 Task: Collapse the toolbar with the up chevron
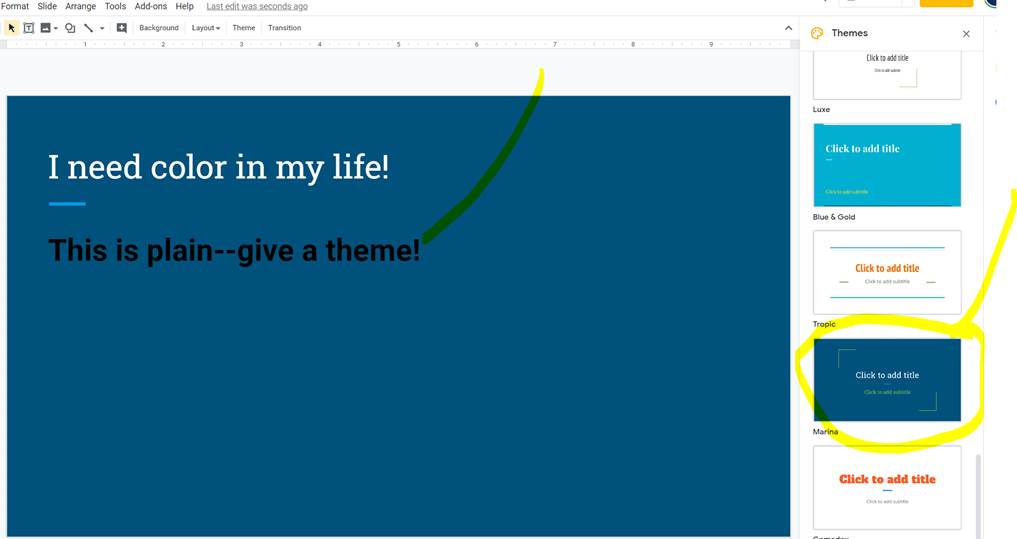click(788, 28)
